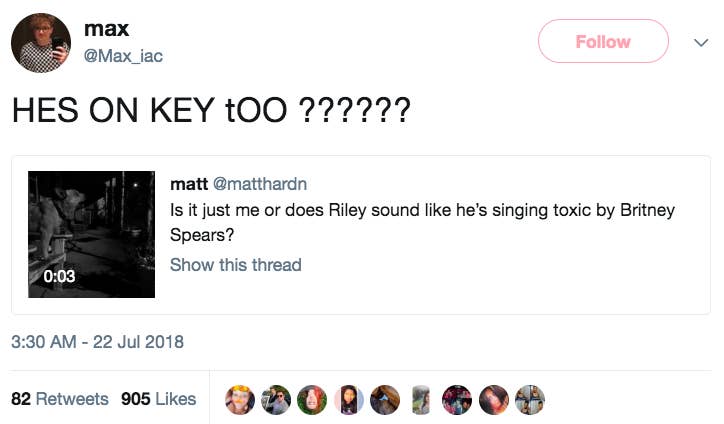Click the "max" display name
The image size is (724, 424).
(x=105, y=30)
